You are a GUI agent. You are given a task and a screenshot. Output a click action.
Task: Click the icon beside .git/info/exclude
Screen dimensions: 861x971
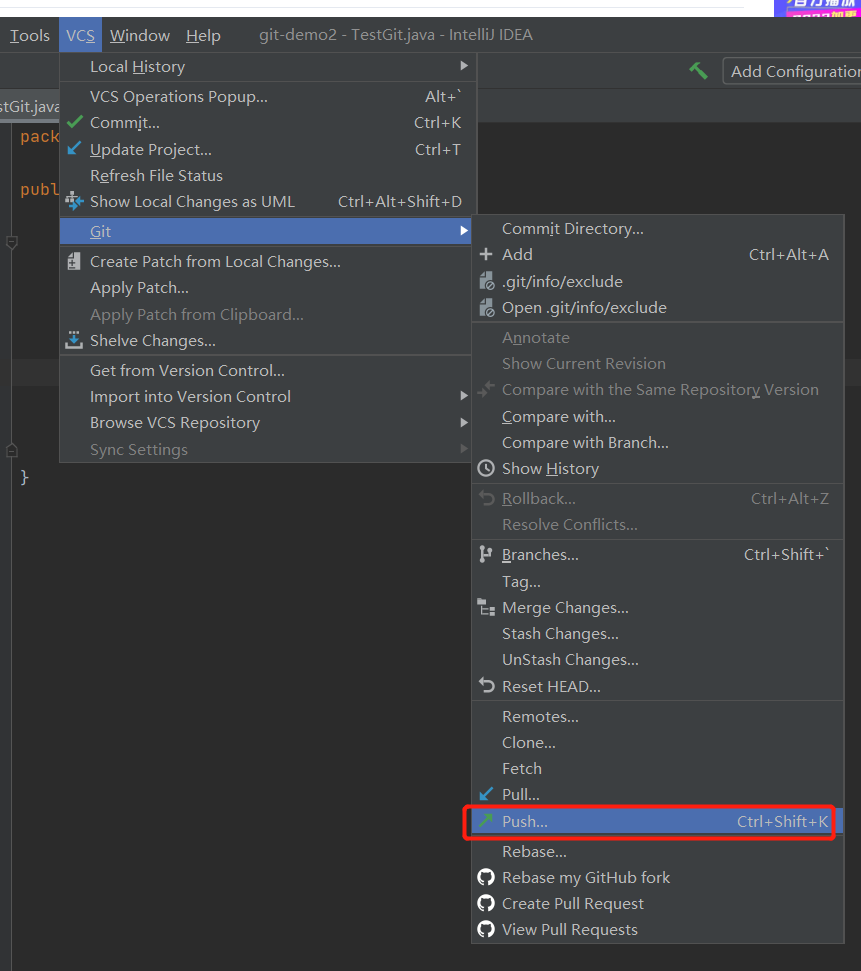487,281
